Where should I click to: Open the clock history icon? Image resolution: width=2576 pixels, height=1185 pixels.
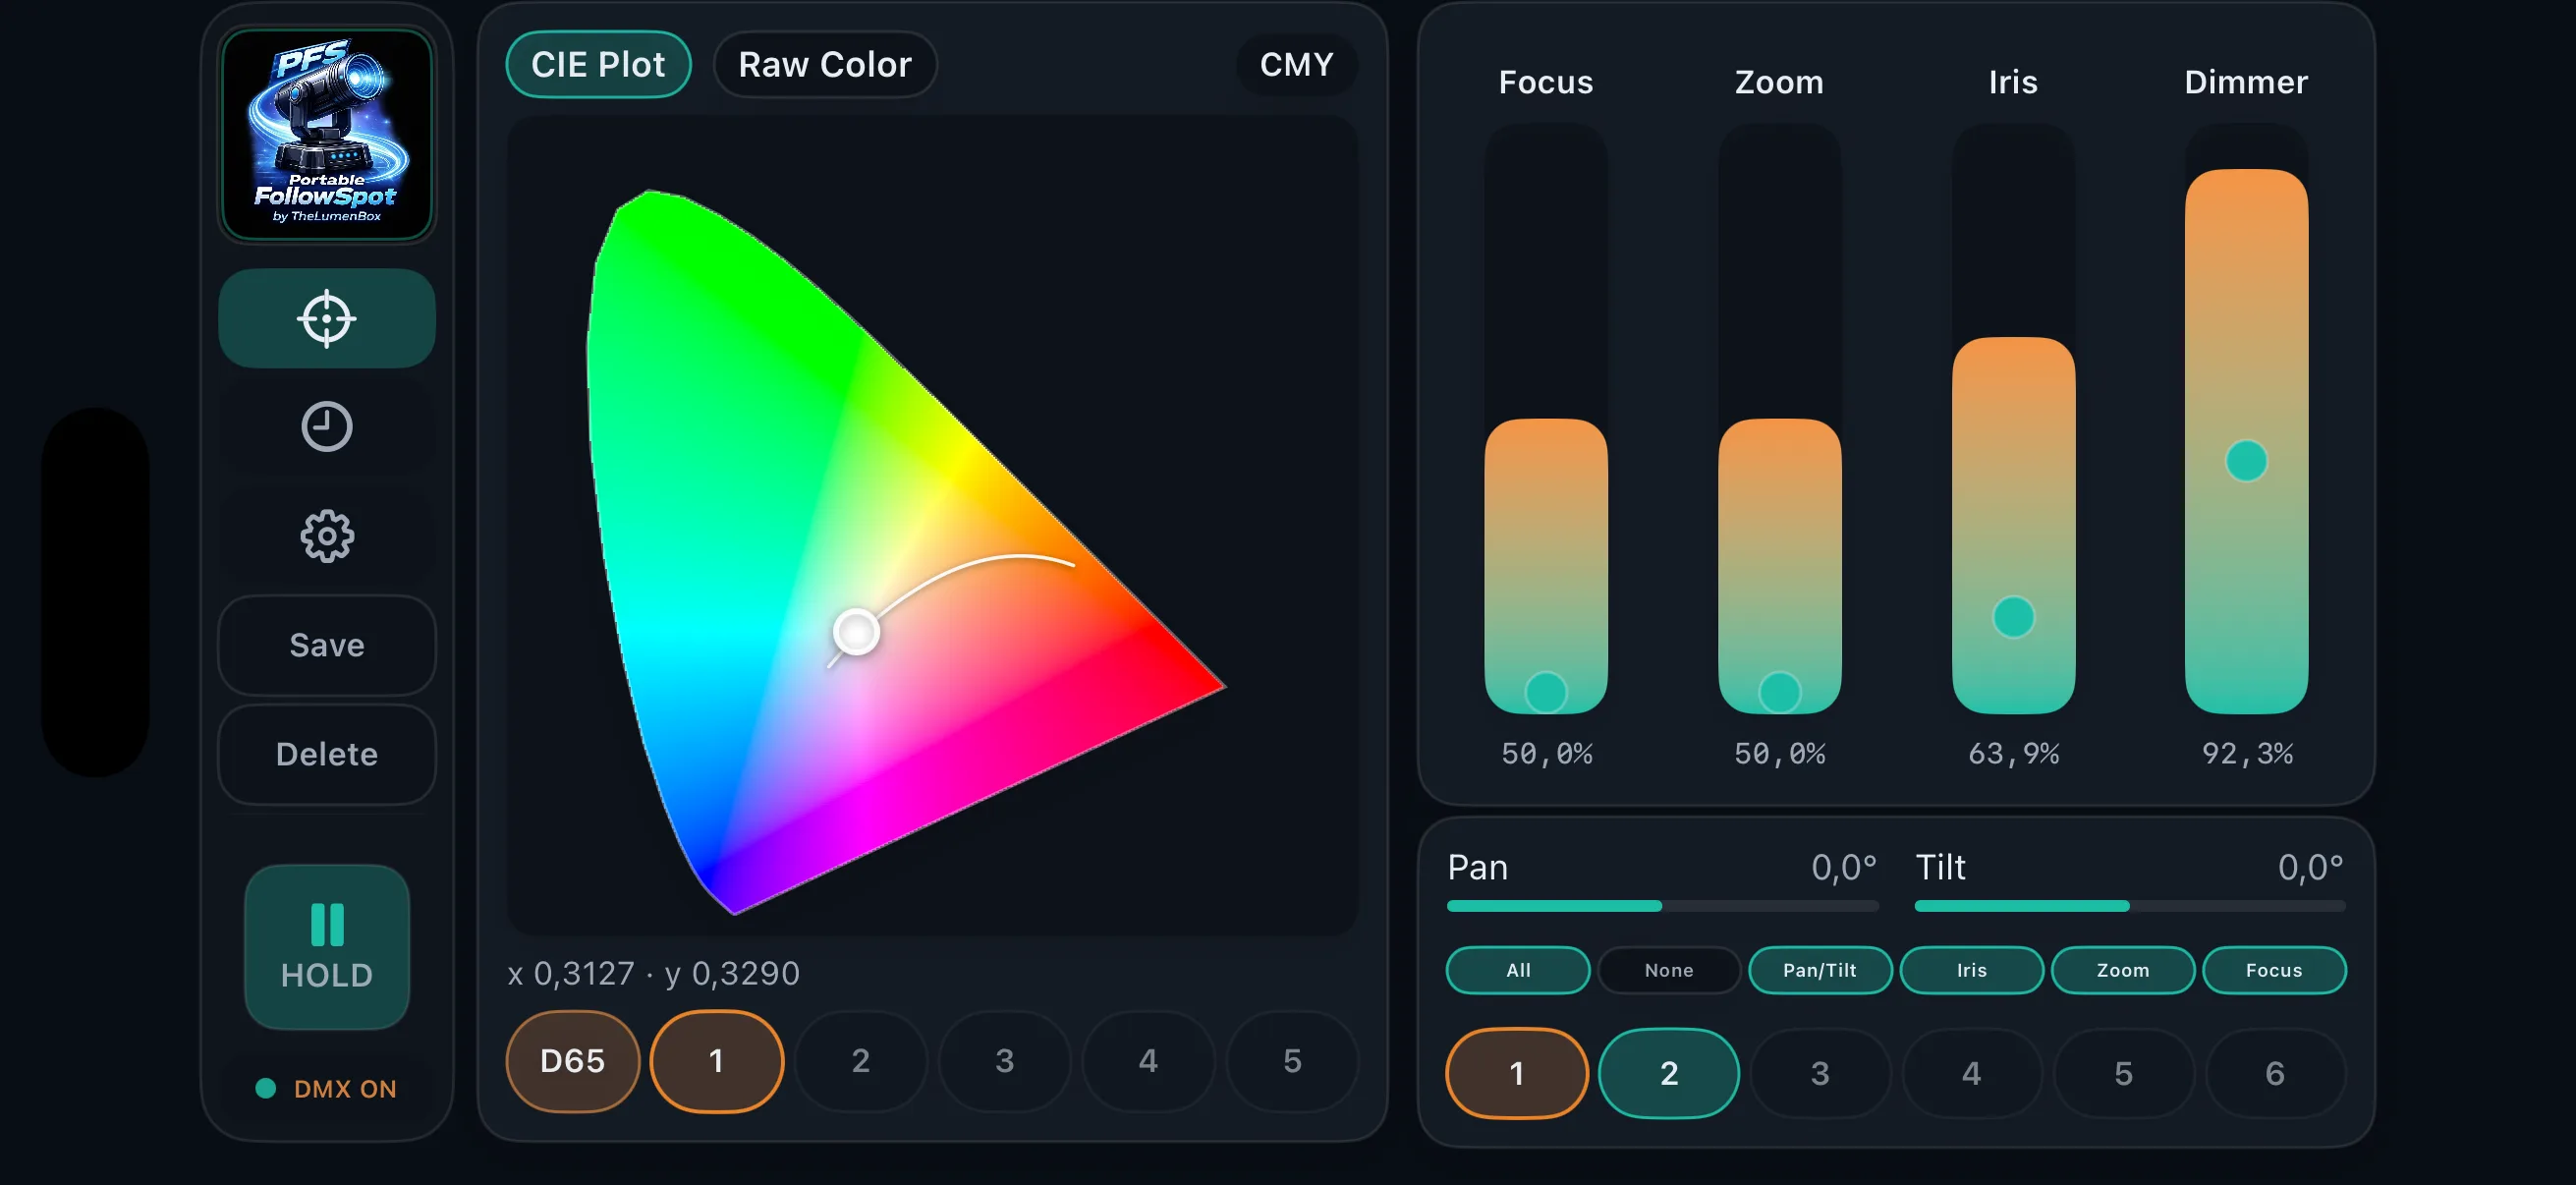coord(326,427)
